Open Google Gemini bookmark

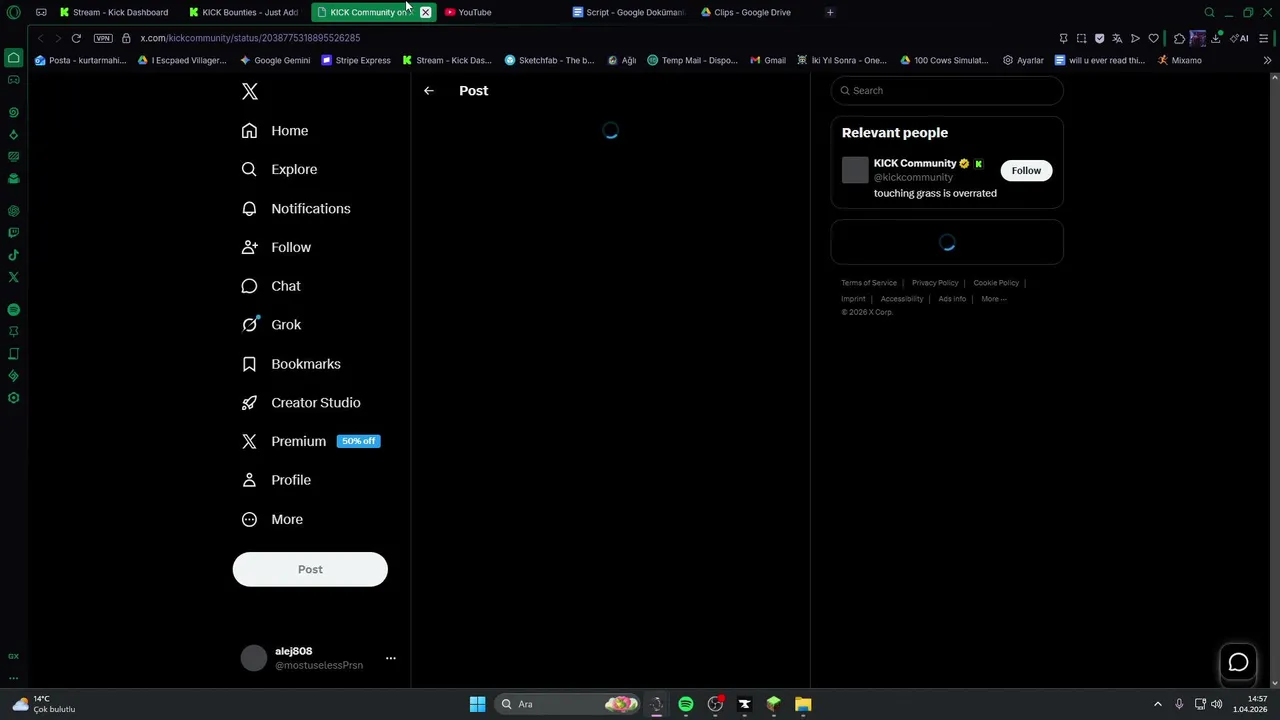point(275,60)
